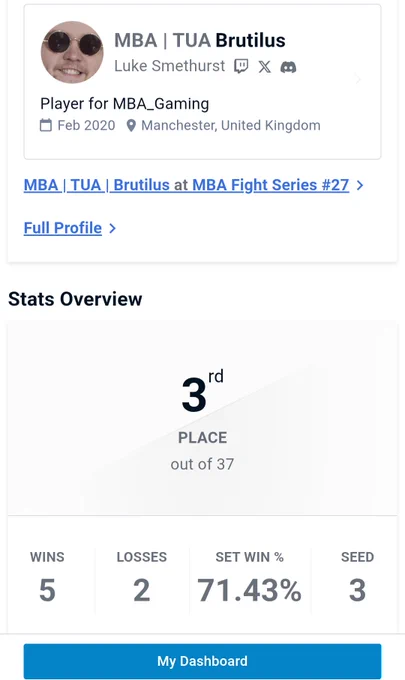This screenshot has height=680, width=405.
Task: Click the Manchester location pin icon
Action: point(131,126)
